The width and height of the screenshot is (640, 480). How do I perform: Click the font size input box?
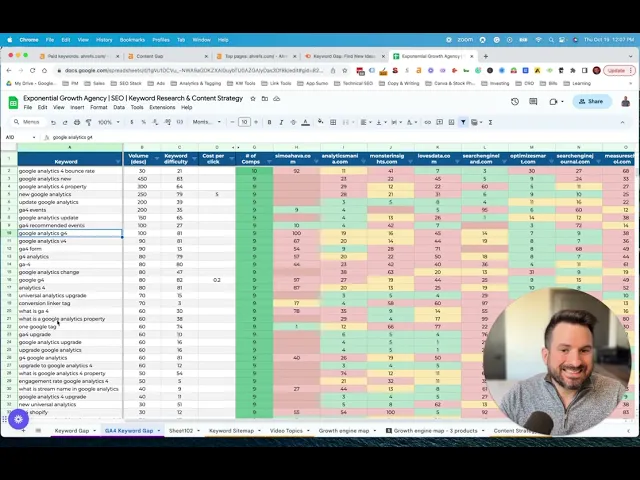[244, 122]
